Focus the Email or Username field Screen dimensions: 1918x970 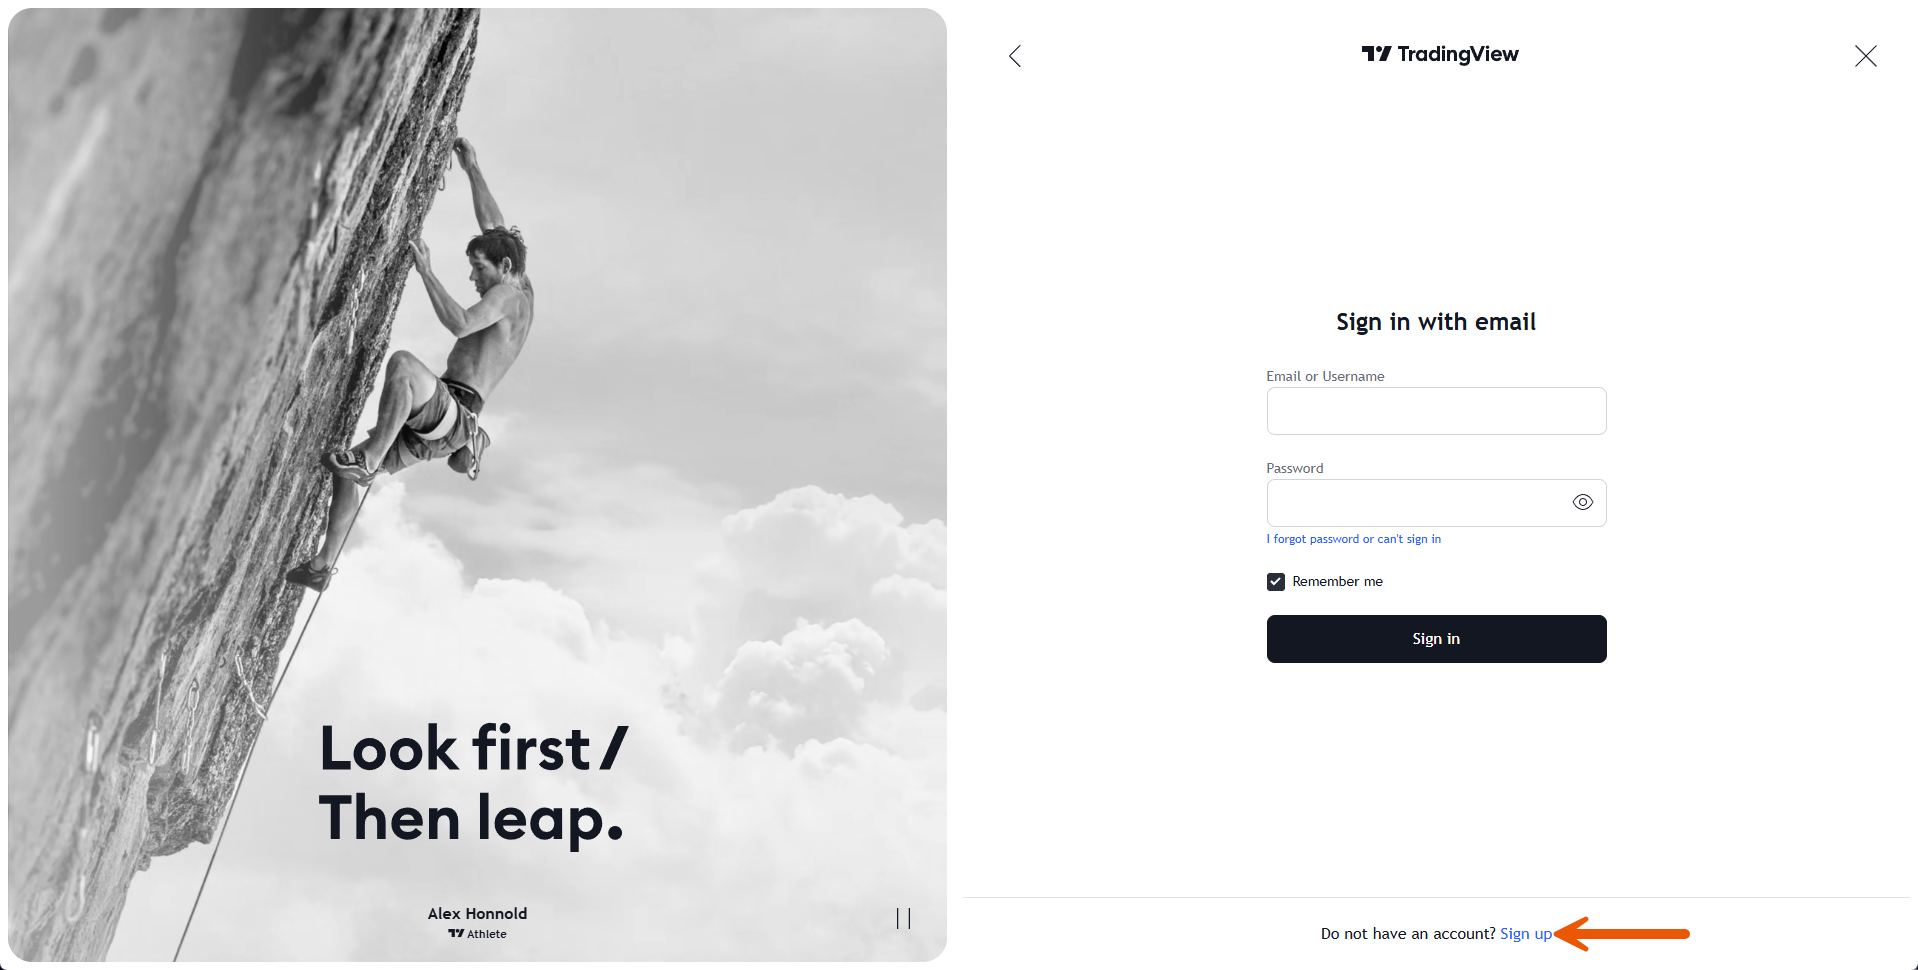[x=1436, y=411]
